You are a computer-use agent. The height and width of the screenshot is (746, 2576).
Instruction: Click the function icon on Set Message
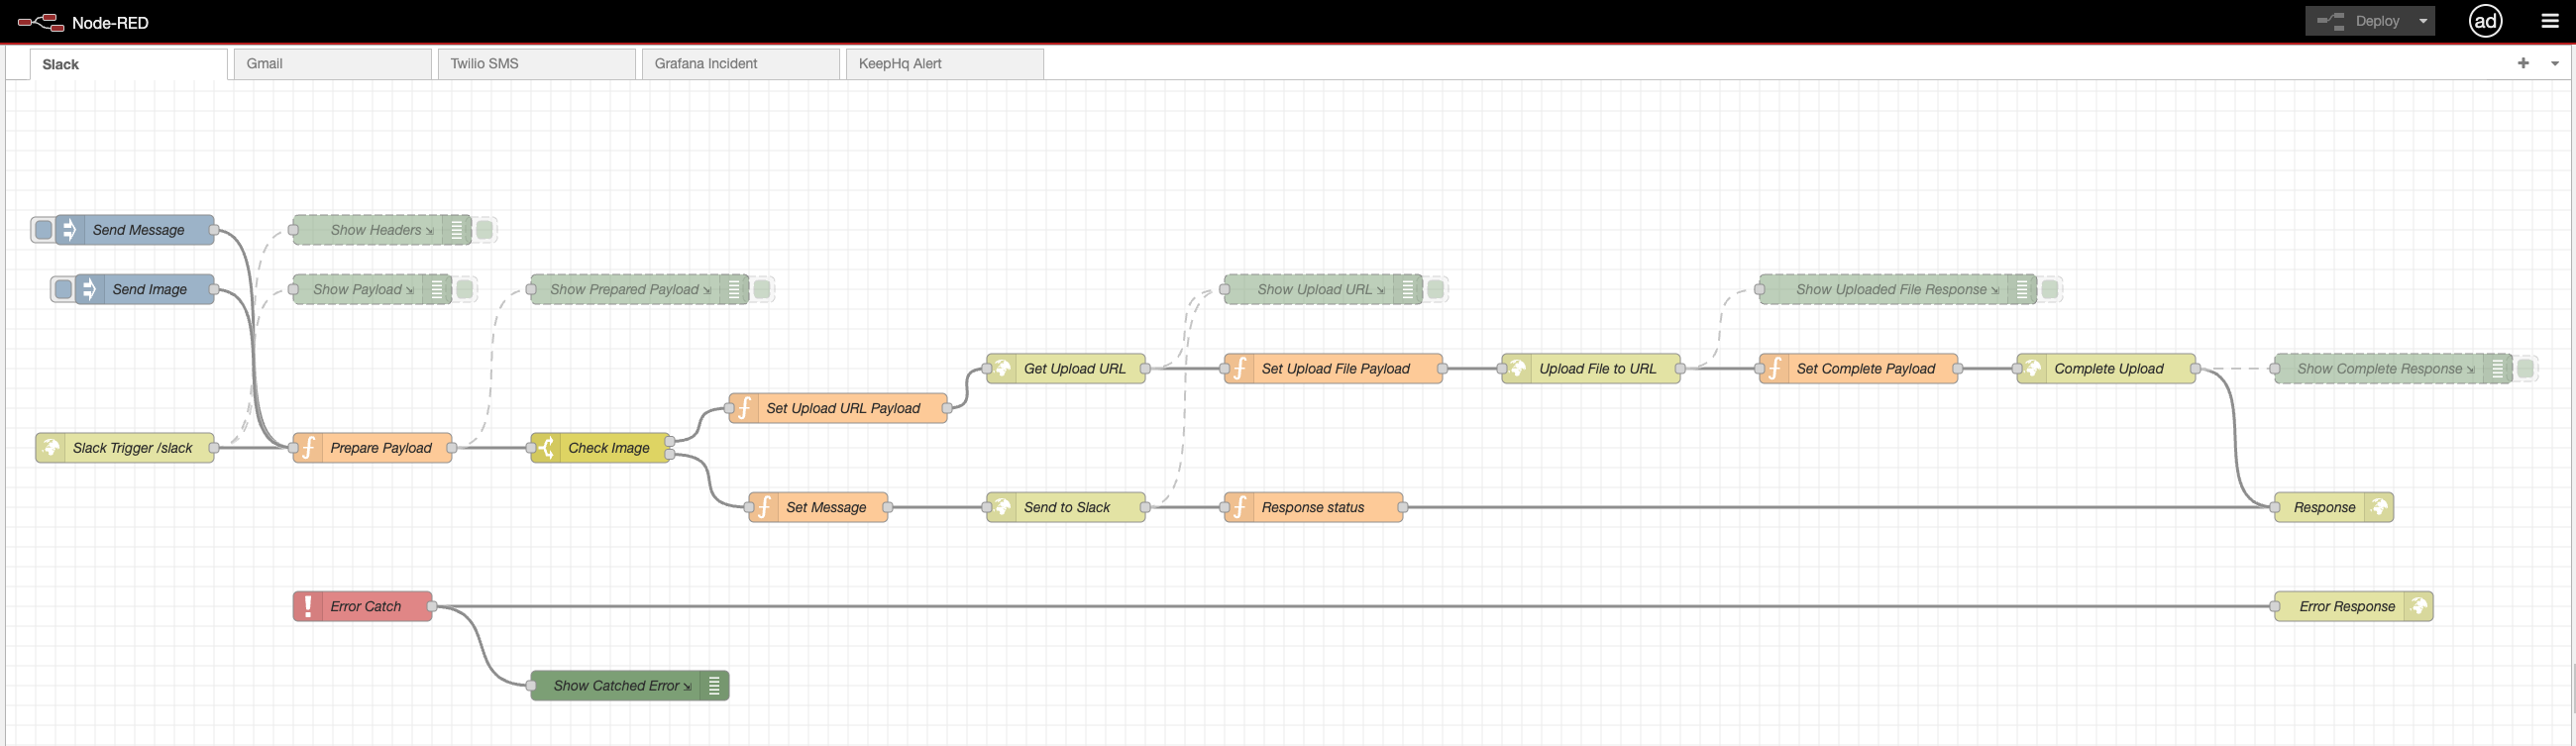(x=765, y=507)
